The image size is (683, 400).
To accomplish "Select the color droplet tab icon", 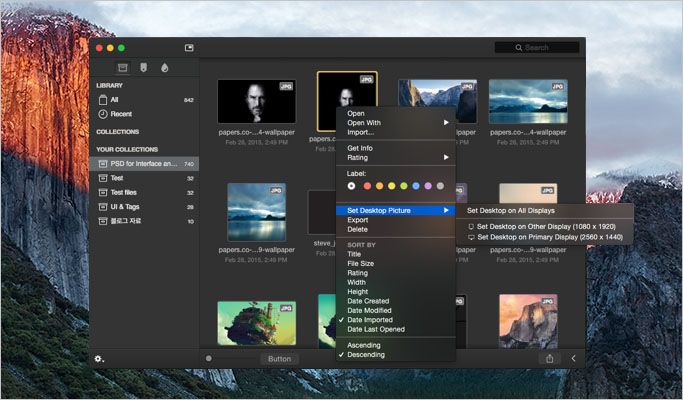I will point(165,68).
